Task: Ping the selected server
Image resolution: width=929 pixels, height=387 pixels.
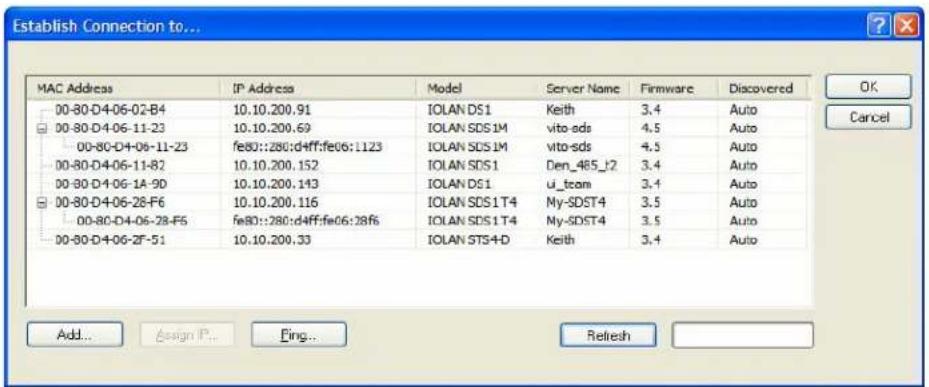Action: (299, 334)
